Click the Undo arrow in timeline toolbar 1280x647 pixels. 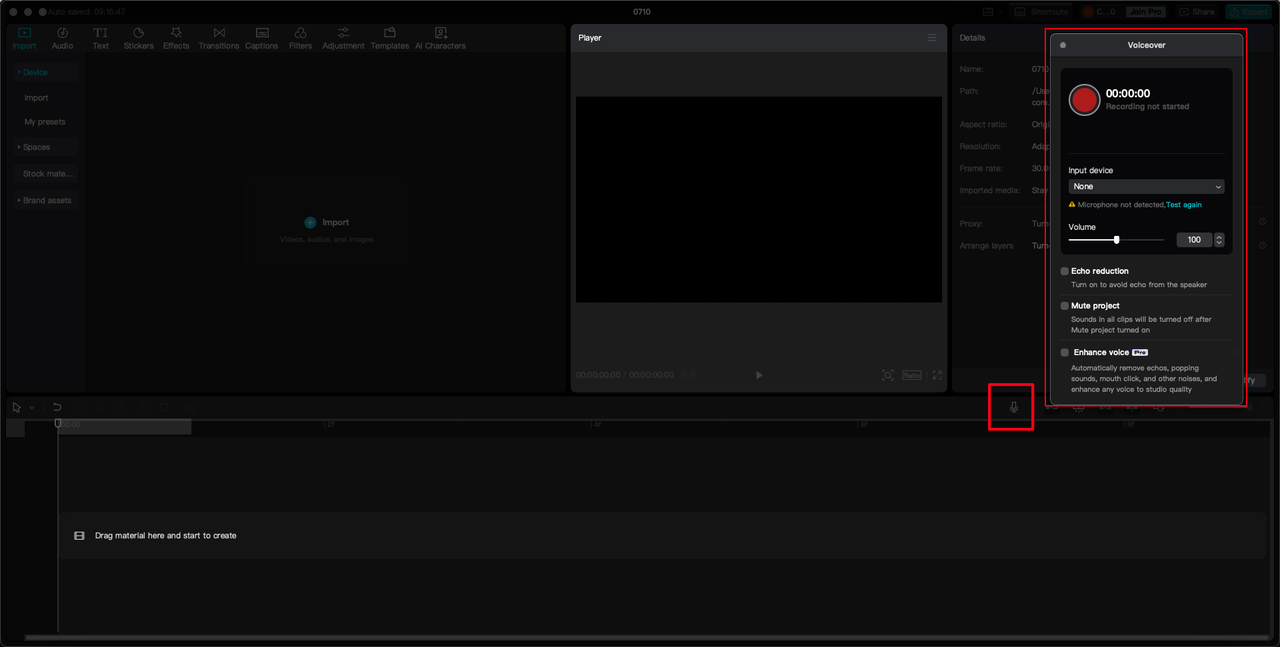tap(57, 407)
